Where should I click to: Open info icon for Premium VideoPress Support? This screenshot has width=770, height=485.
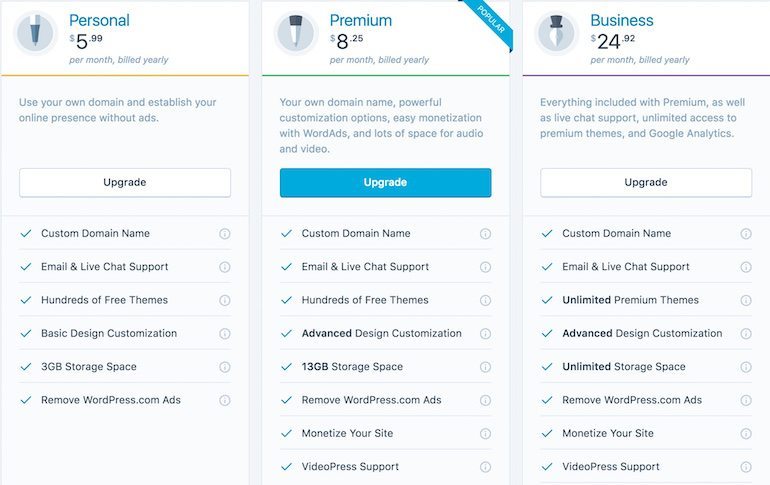coord(485,467)
